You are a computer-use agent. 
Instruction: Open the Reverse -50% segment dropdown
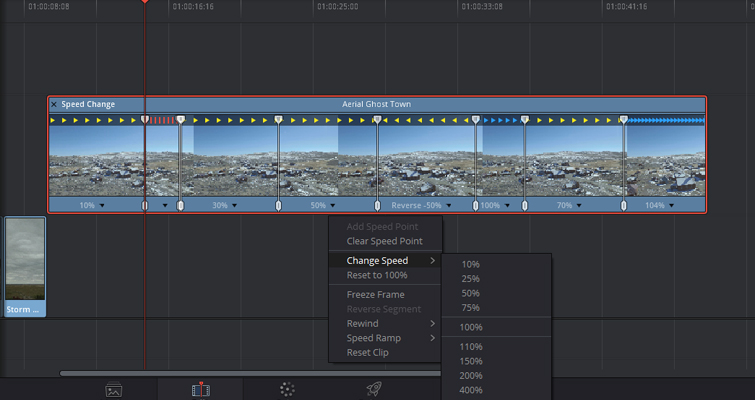pos(447,205)
